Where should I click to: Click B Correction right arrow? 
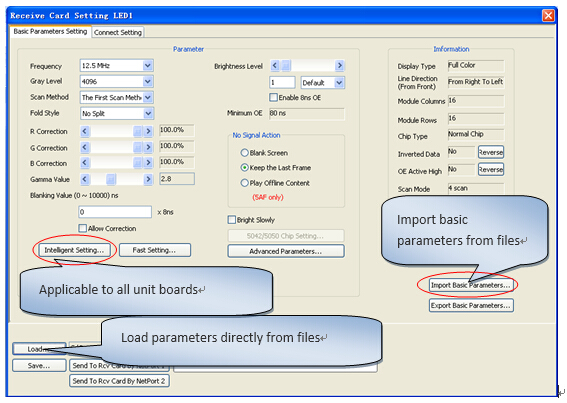click(148, 163)
